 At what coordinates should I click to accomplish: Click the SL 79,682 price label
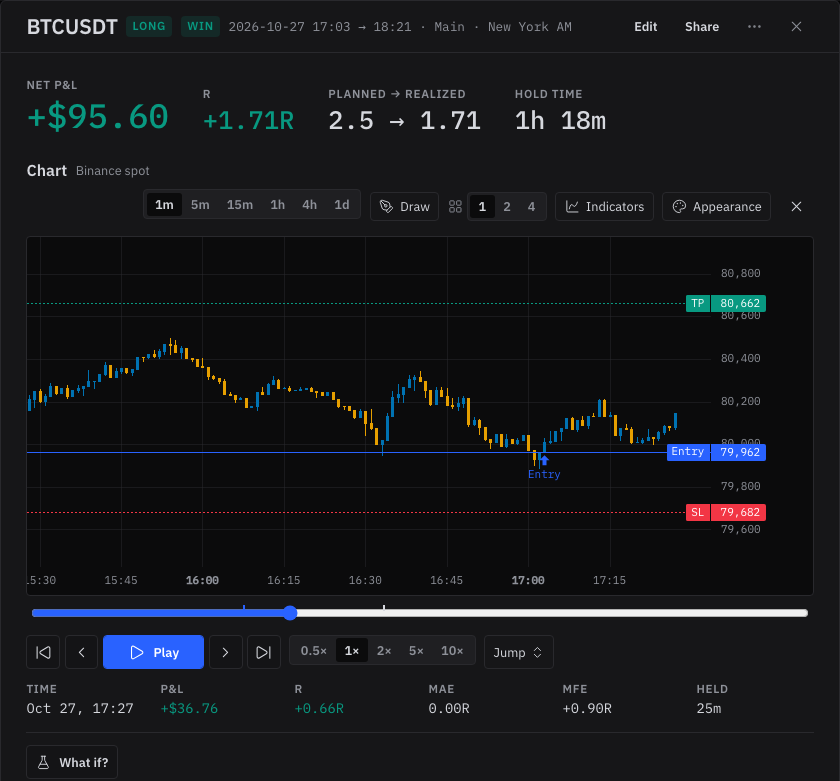click(x=726, y=513)
